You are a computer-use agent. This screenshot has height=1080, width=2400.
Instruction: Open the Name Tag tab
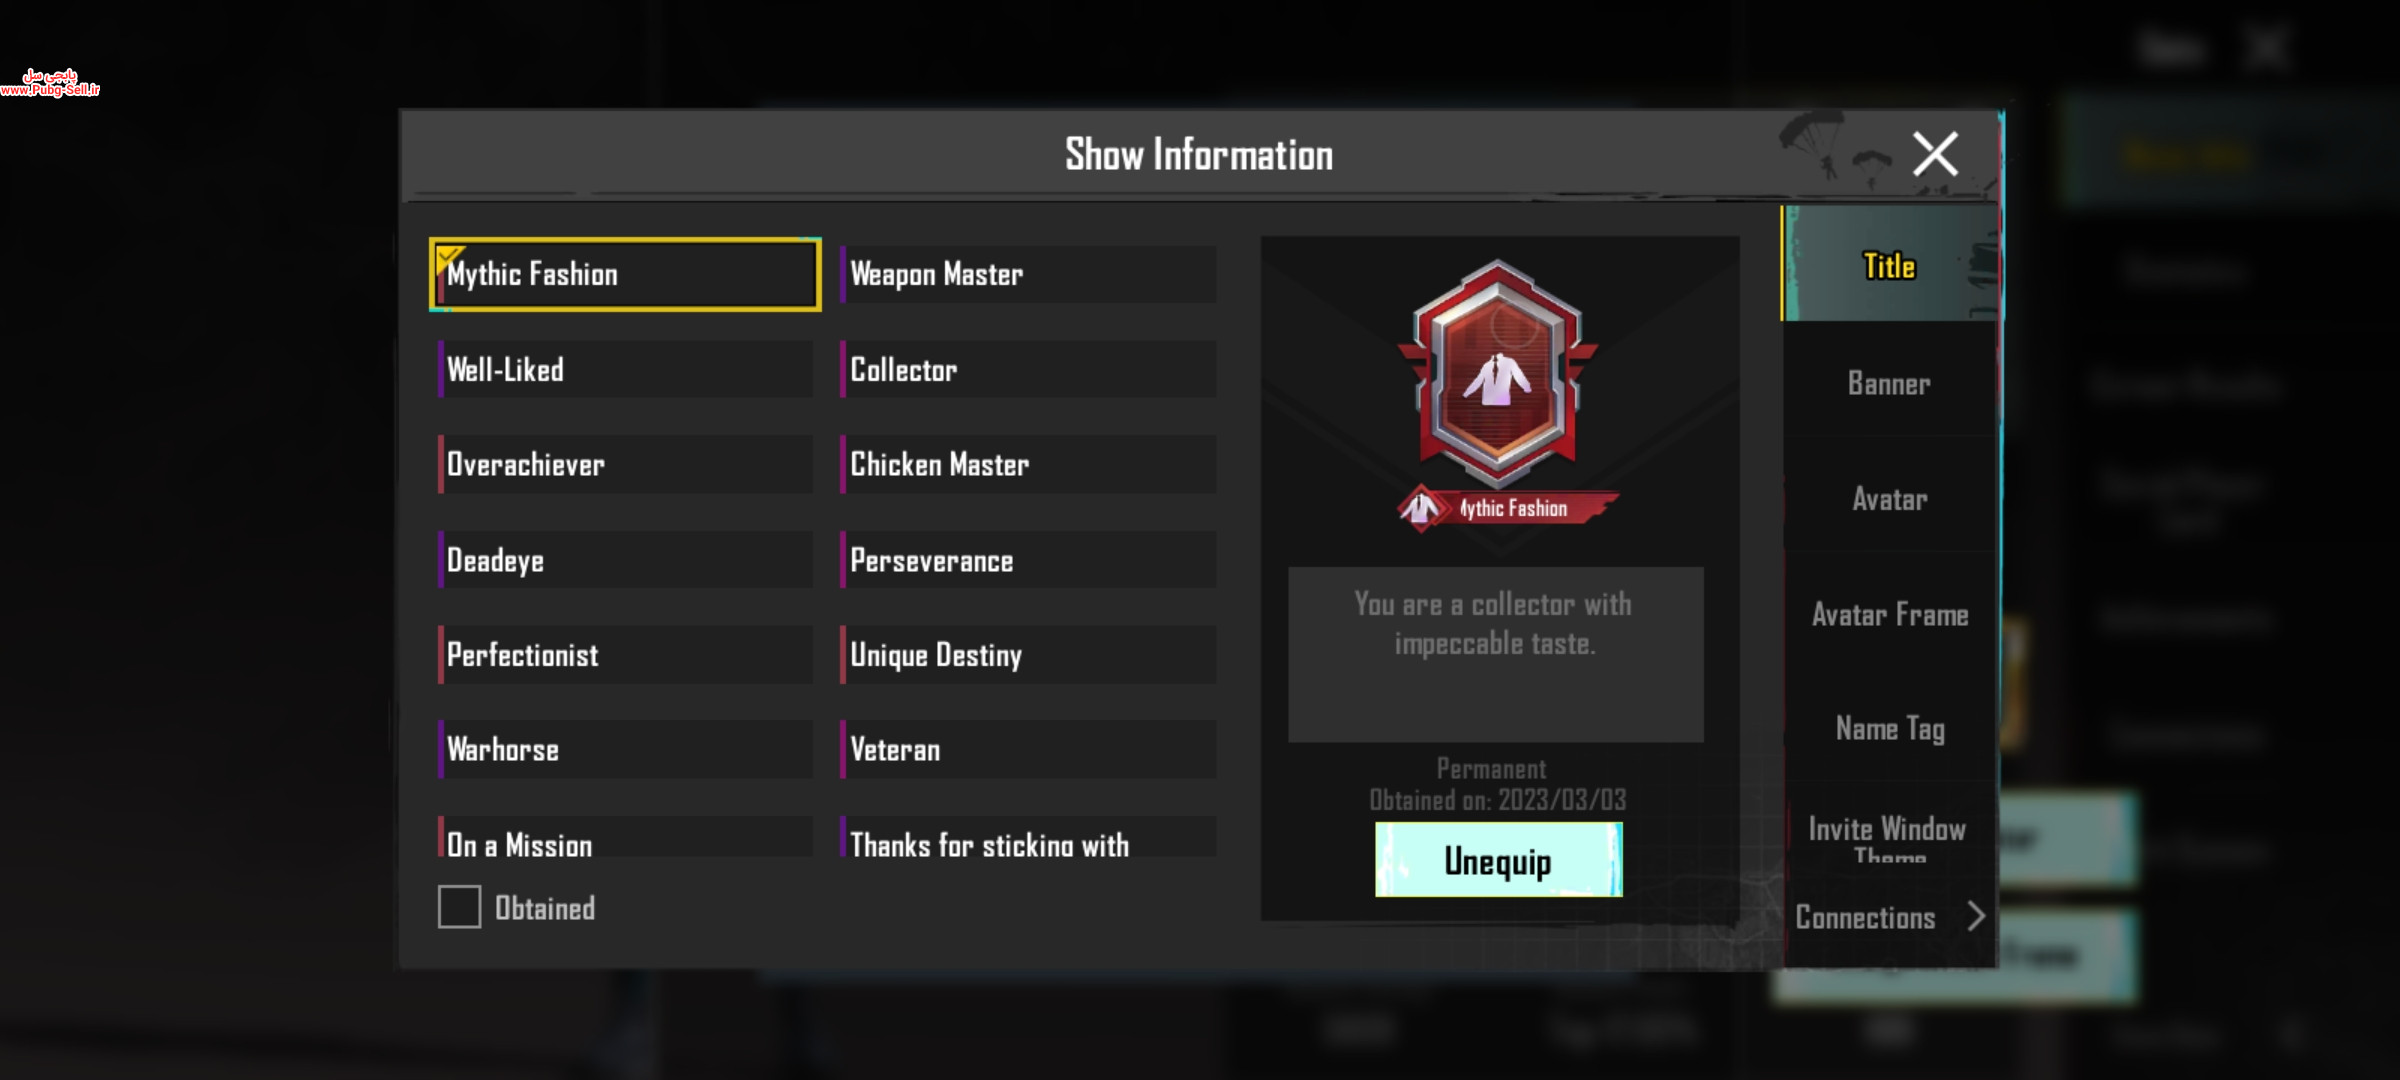pyautogui.click(x=1889, y=728)
